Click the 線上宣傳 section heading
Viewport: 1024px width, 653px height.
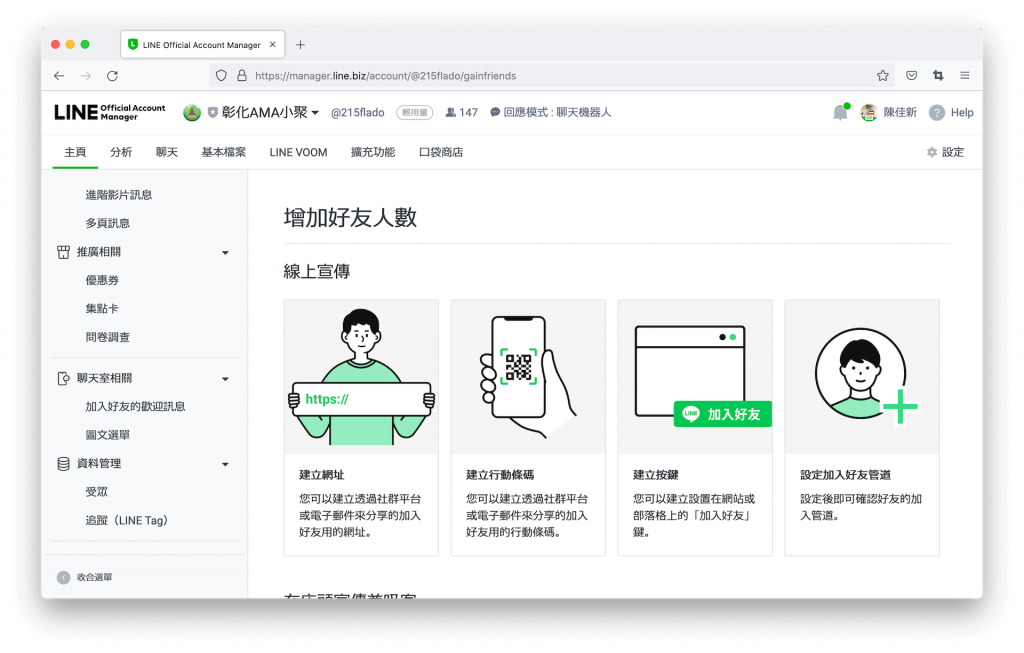coord(317,271)
